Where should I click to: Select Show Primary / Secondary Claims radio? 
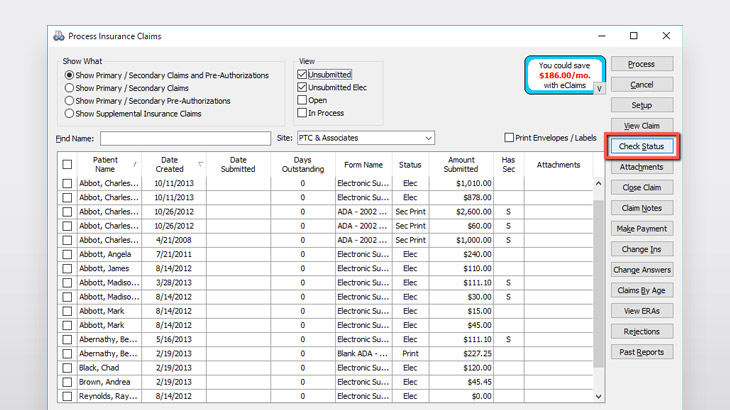click(x=69, y=88)
